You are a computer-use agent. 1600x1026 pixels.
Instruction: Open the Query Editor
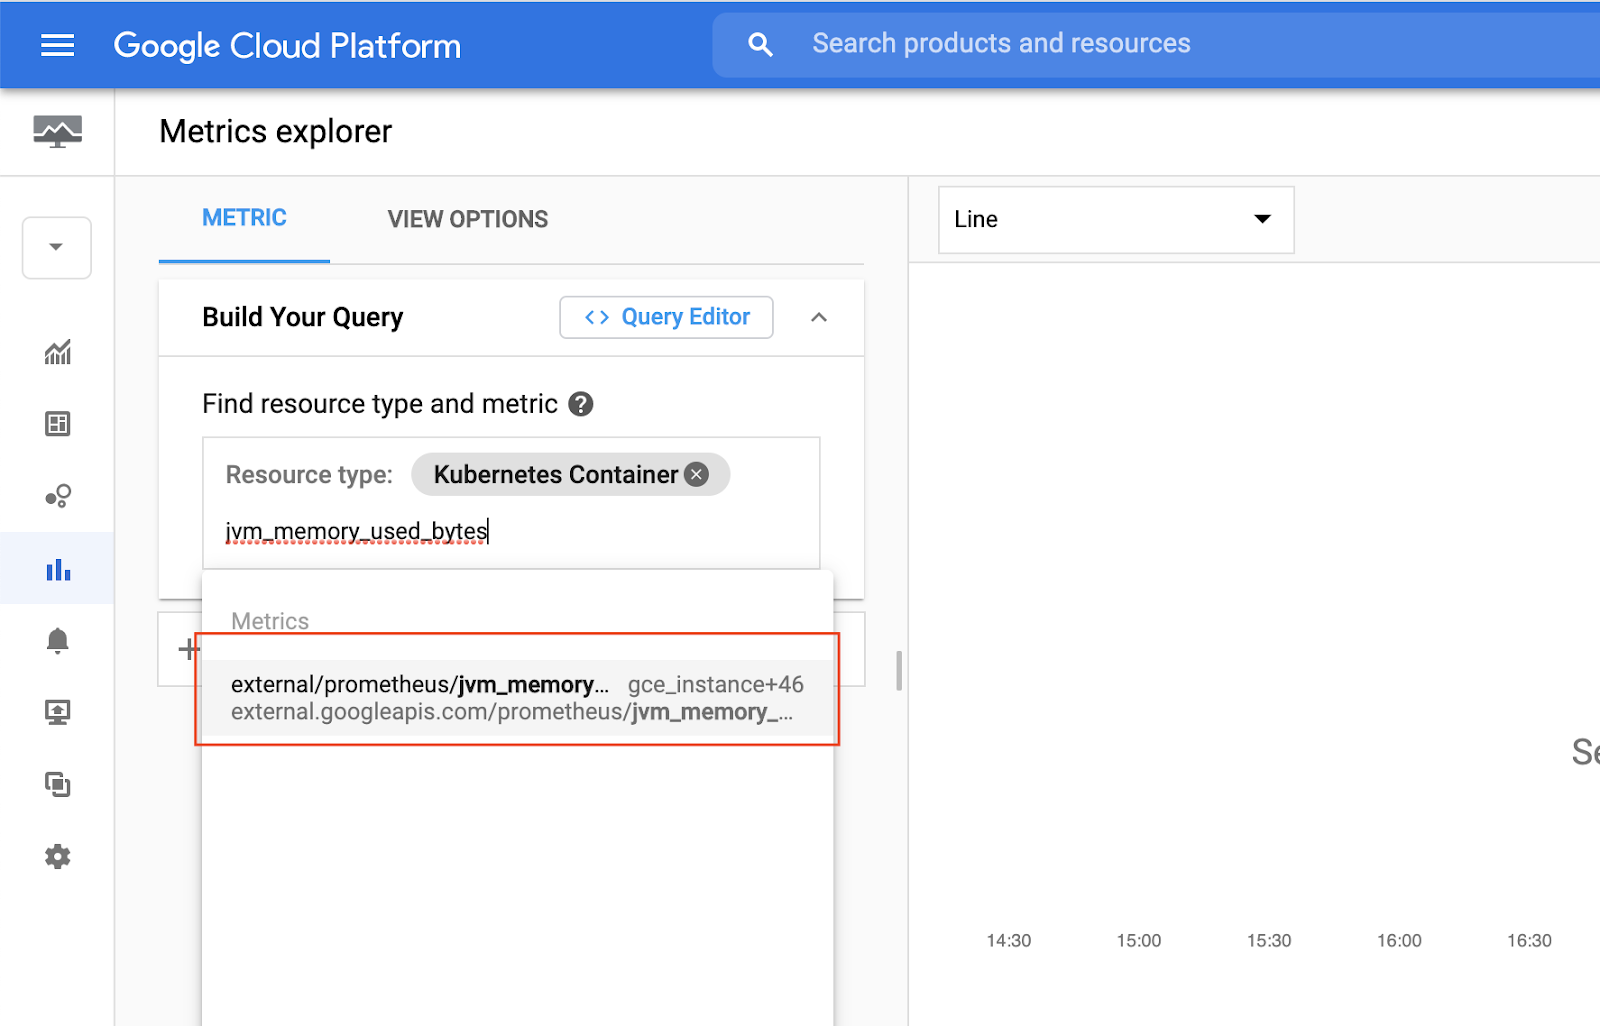(666, 317)
